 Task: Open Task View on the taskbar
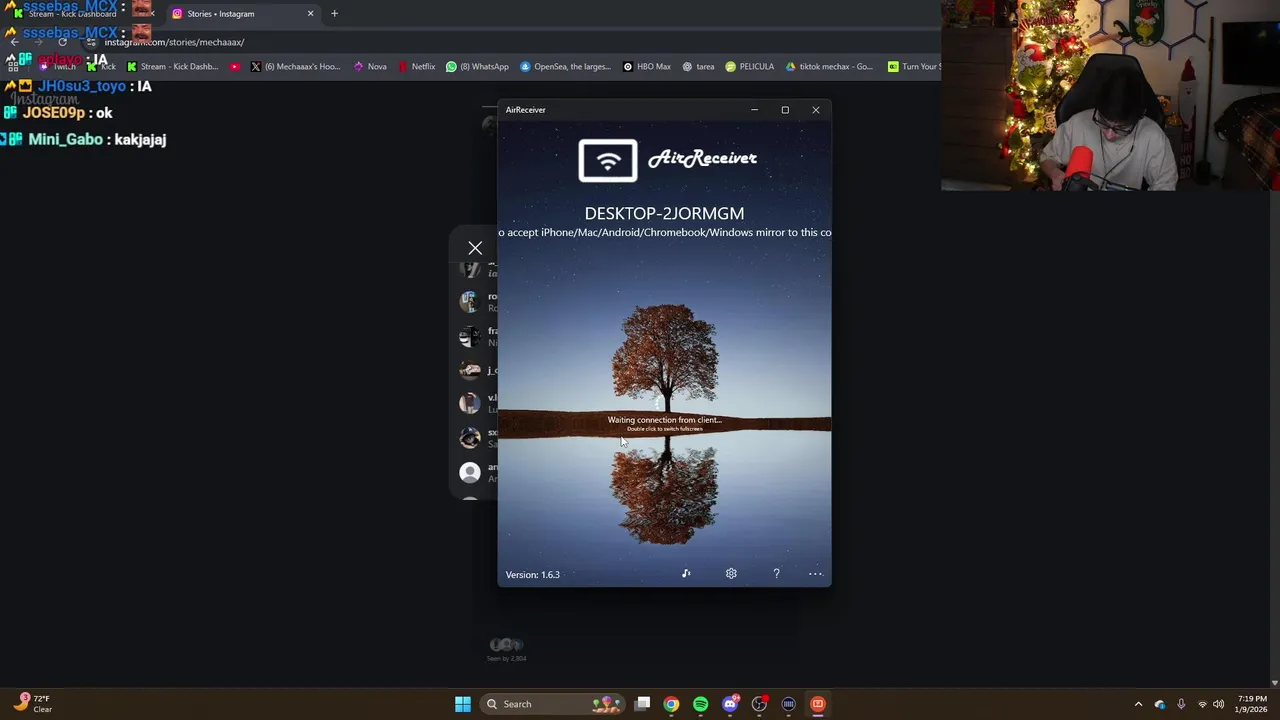click(x=643, y=704)
